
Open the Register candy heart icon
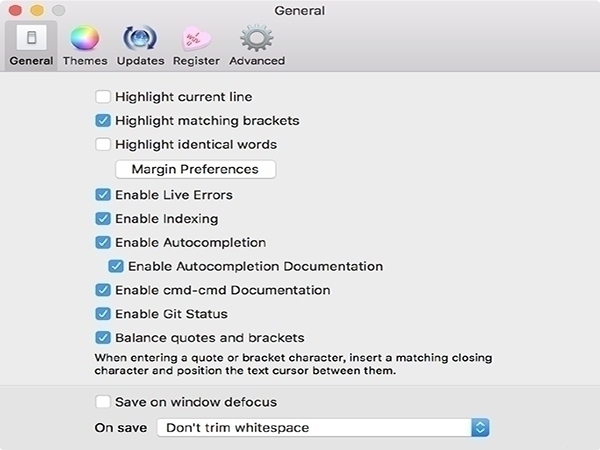coord(196,39)
